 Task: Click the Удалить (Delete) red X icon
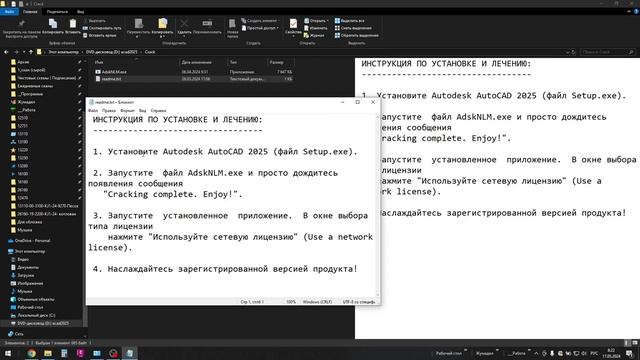(184, 24)
